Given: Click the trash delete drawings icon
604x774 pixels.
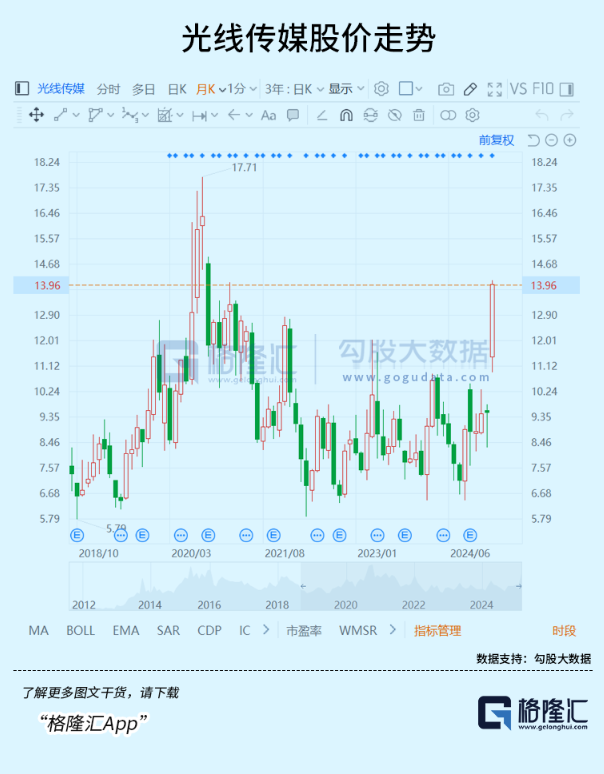Looking at the screenshot, I should tap(419, 115).
